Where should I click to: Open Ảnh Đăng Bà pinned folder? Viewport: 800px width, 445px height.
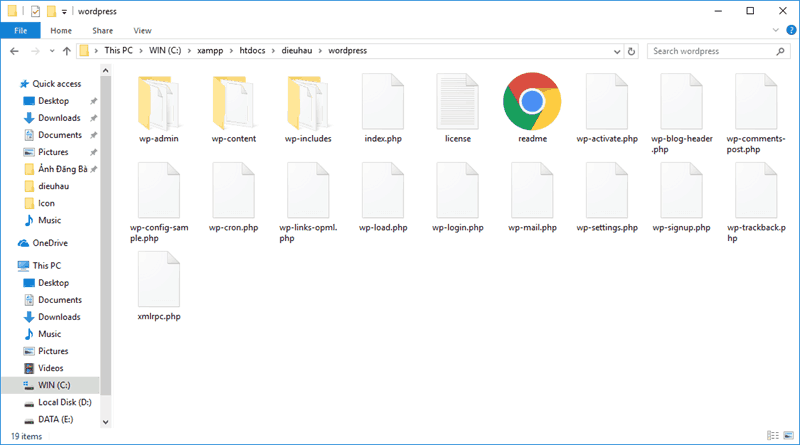[62, 169]
